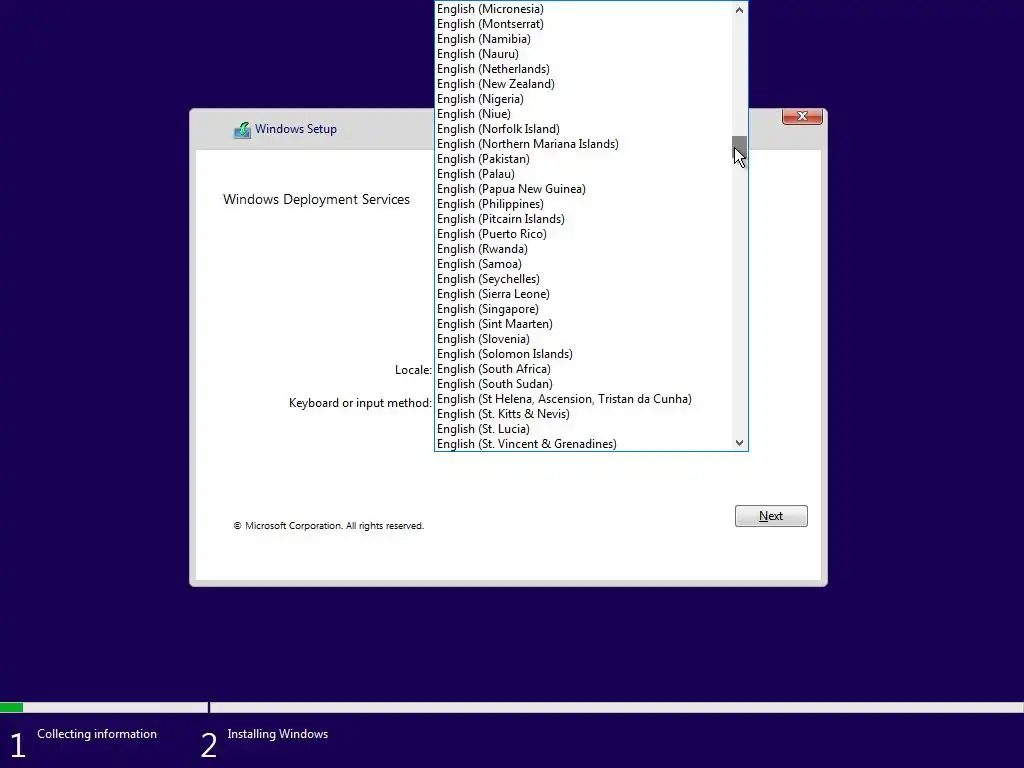Select English (Netherlands) entry

[583, 69]
